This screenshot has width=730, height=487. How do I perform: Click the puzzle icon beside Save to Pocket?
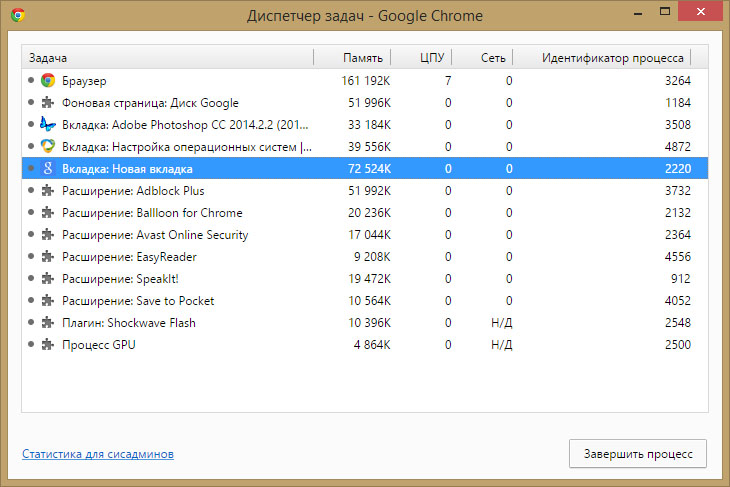coord(47,300)
